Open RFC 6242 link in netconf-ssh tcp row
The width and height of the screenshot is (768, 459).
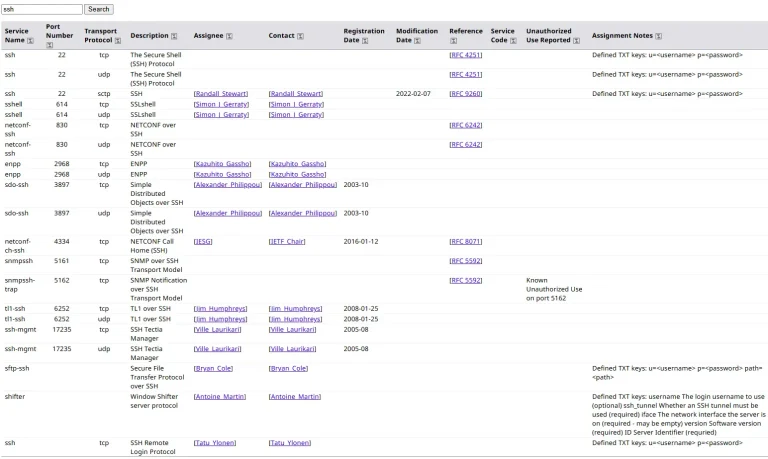(x=466, y=125)
